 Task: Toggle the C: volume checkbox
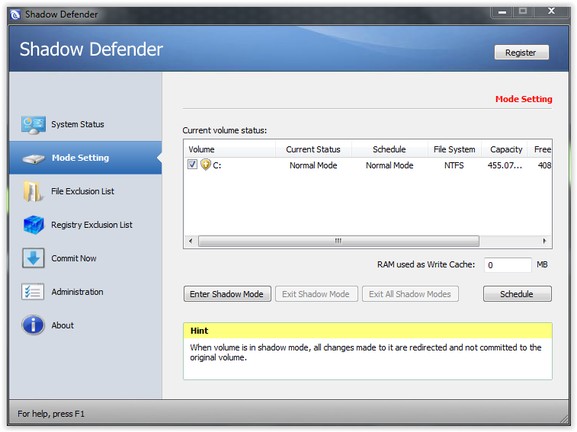[192, 164]
